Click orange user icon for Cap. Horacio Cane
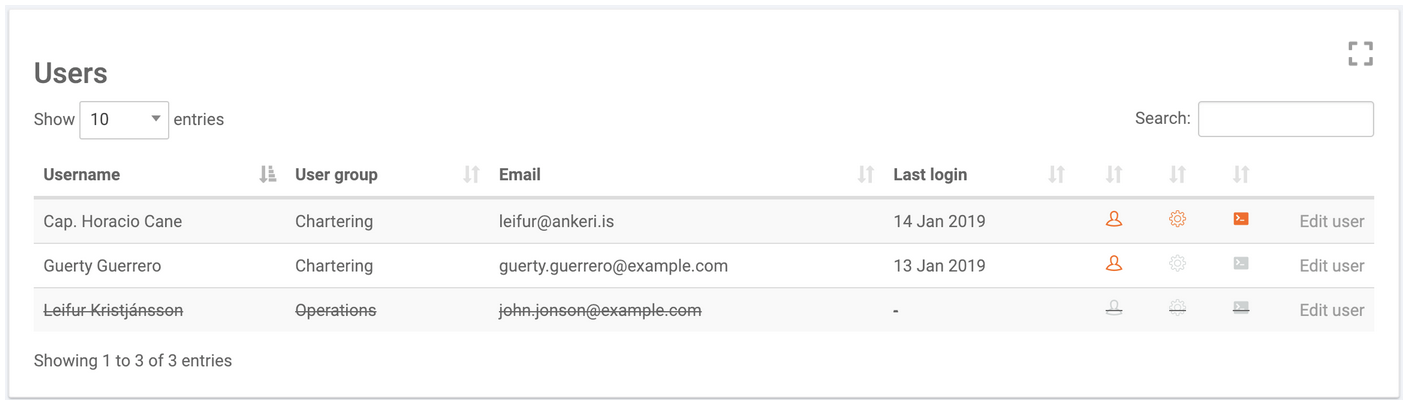The height and width of the screenshot is (406, 1404). click(1113, 219)
